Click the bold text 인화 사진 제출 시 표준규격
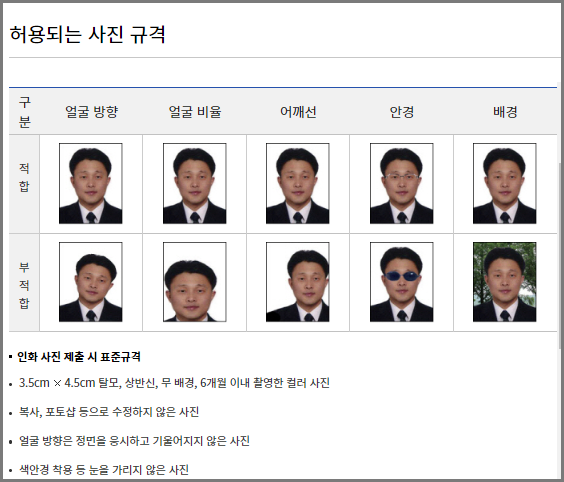This screenshot has height=482, width=564. click(x=79, y=357)
